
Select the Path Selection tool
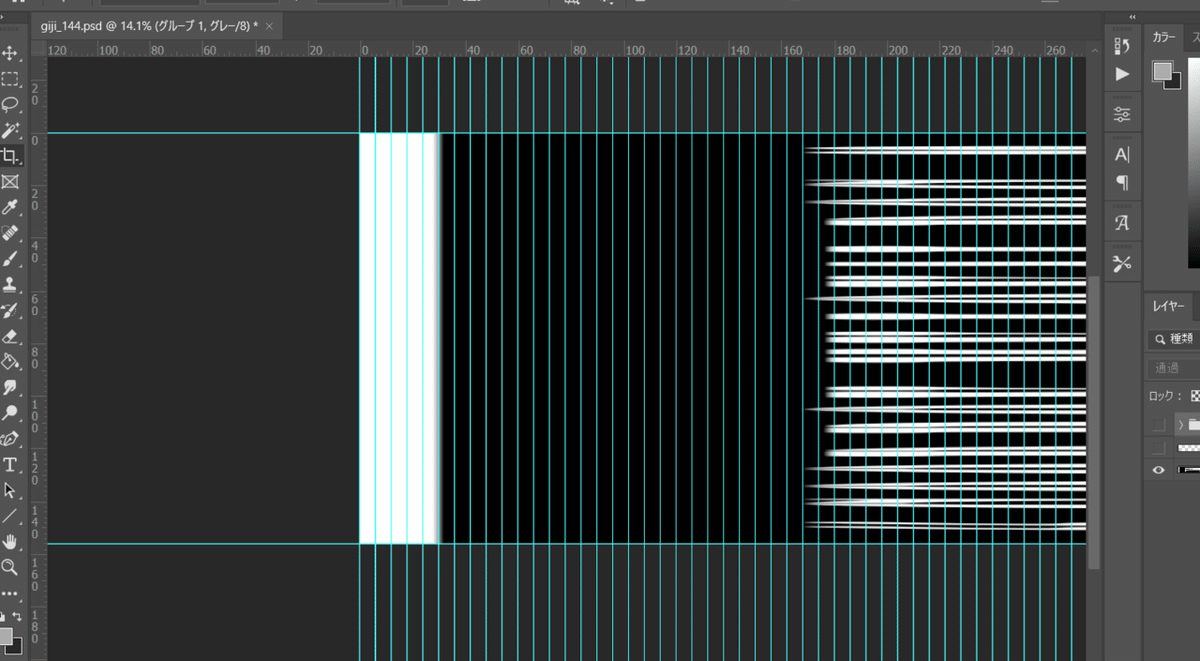point(10,490)
